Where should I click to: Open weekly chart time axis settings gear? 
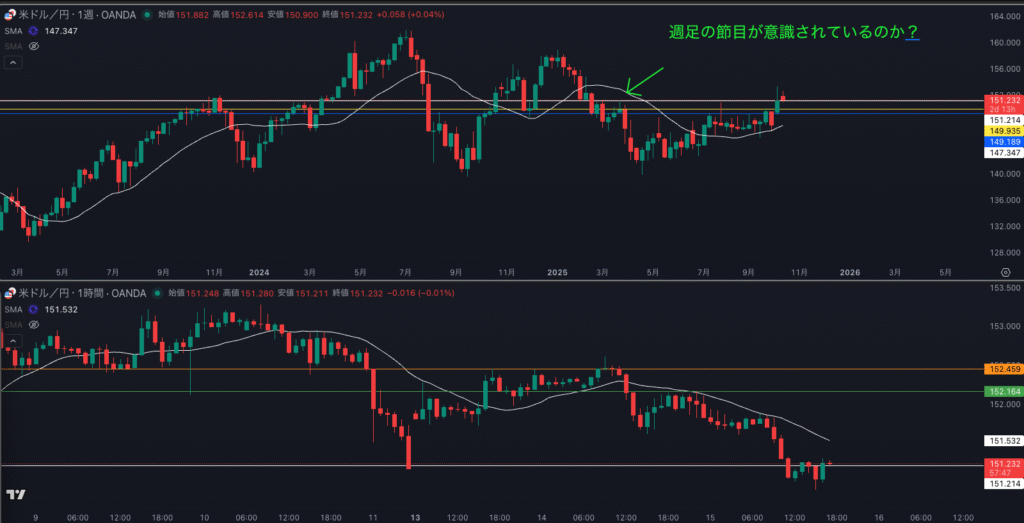coord(1004,272)
